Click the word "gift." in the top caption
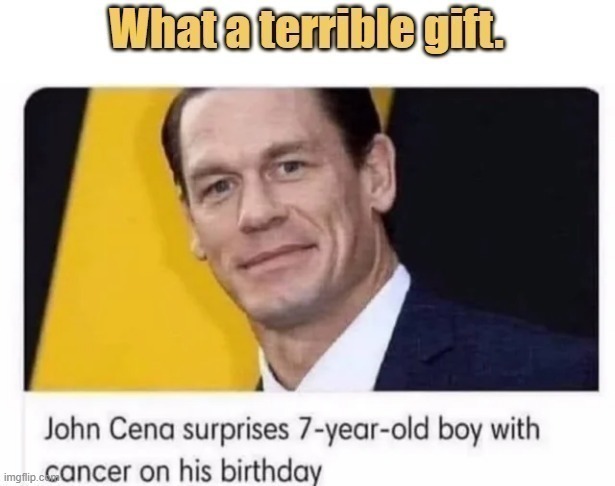The width and height of the screenshot is (615, 486). coord(466,30)
